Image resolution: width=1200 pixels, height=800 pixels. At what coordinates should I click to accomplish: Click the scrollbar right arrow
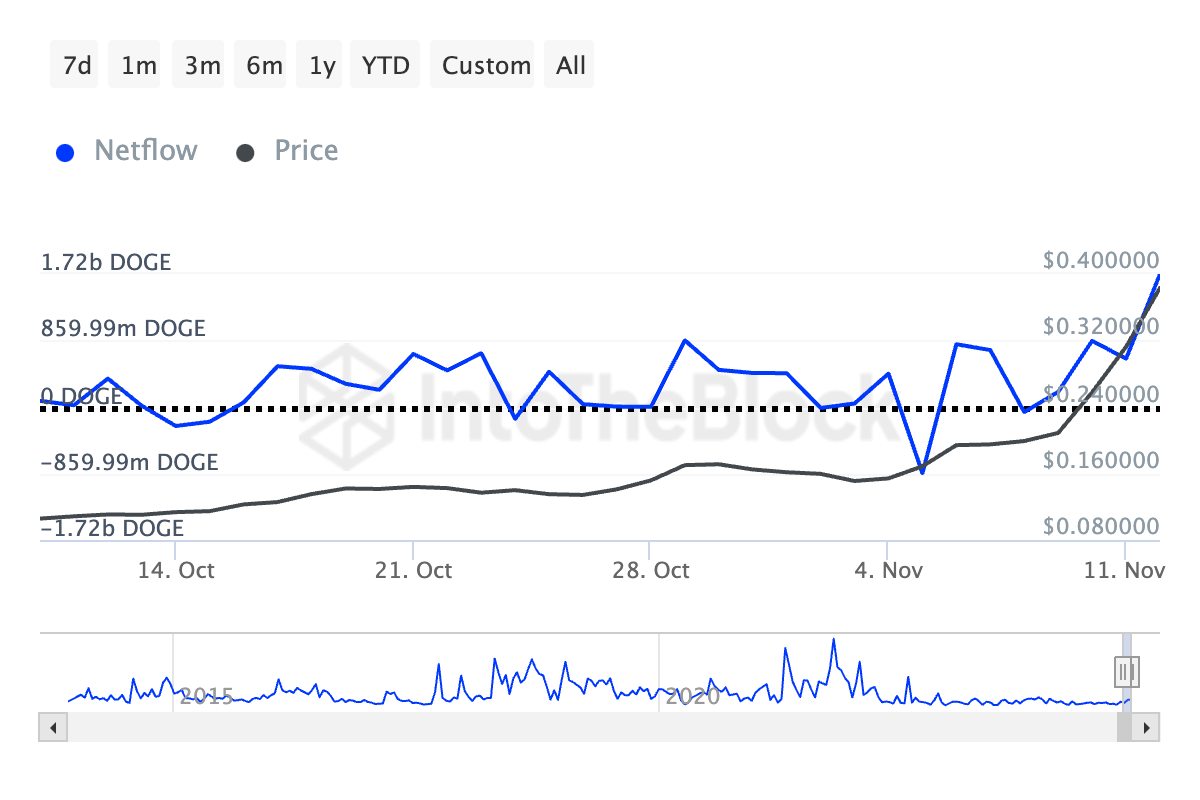[1148, 727]
